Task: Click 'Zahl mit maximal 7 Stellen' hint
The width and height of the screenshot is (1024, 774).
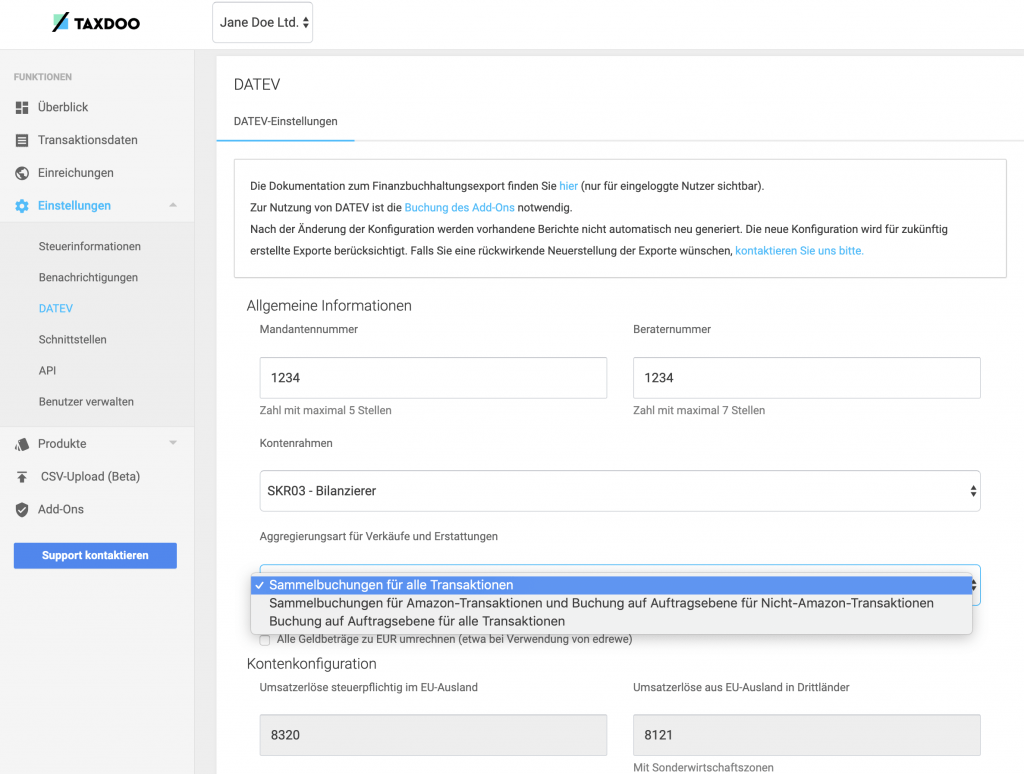Action: click(699, 410)
